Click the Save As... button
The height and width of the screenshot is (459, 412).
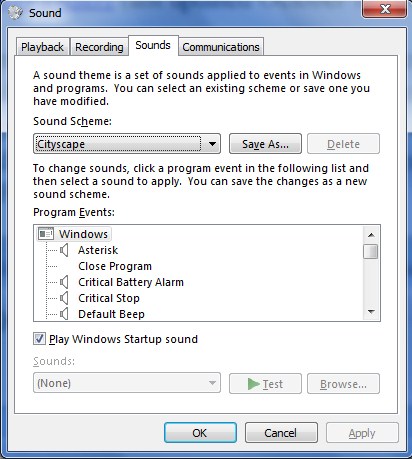coord(265,144)
